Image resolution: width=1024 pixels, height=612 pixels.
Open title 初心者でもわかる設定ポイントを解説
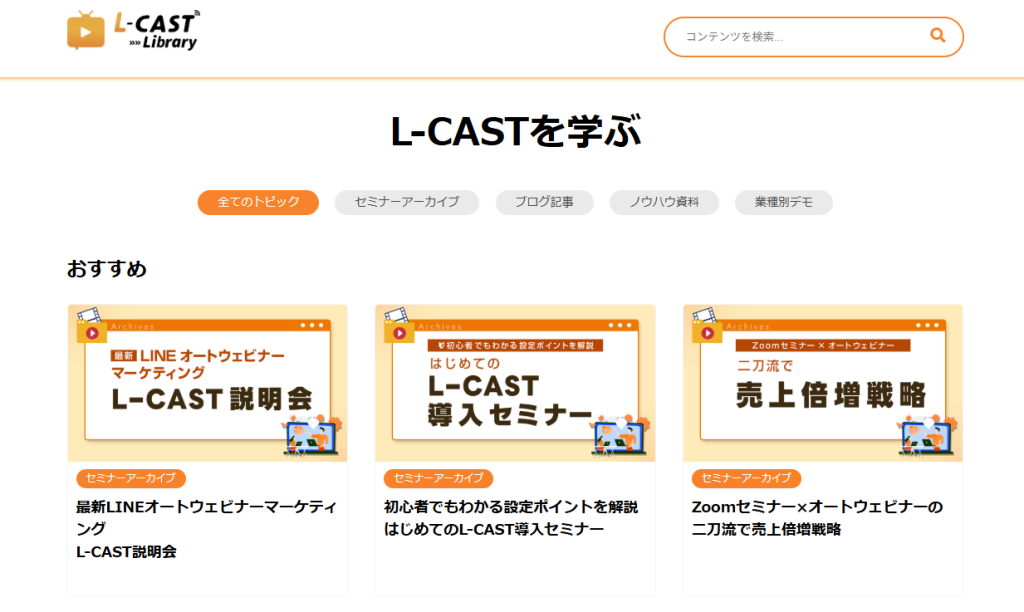click(511, 517)
